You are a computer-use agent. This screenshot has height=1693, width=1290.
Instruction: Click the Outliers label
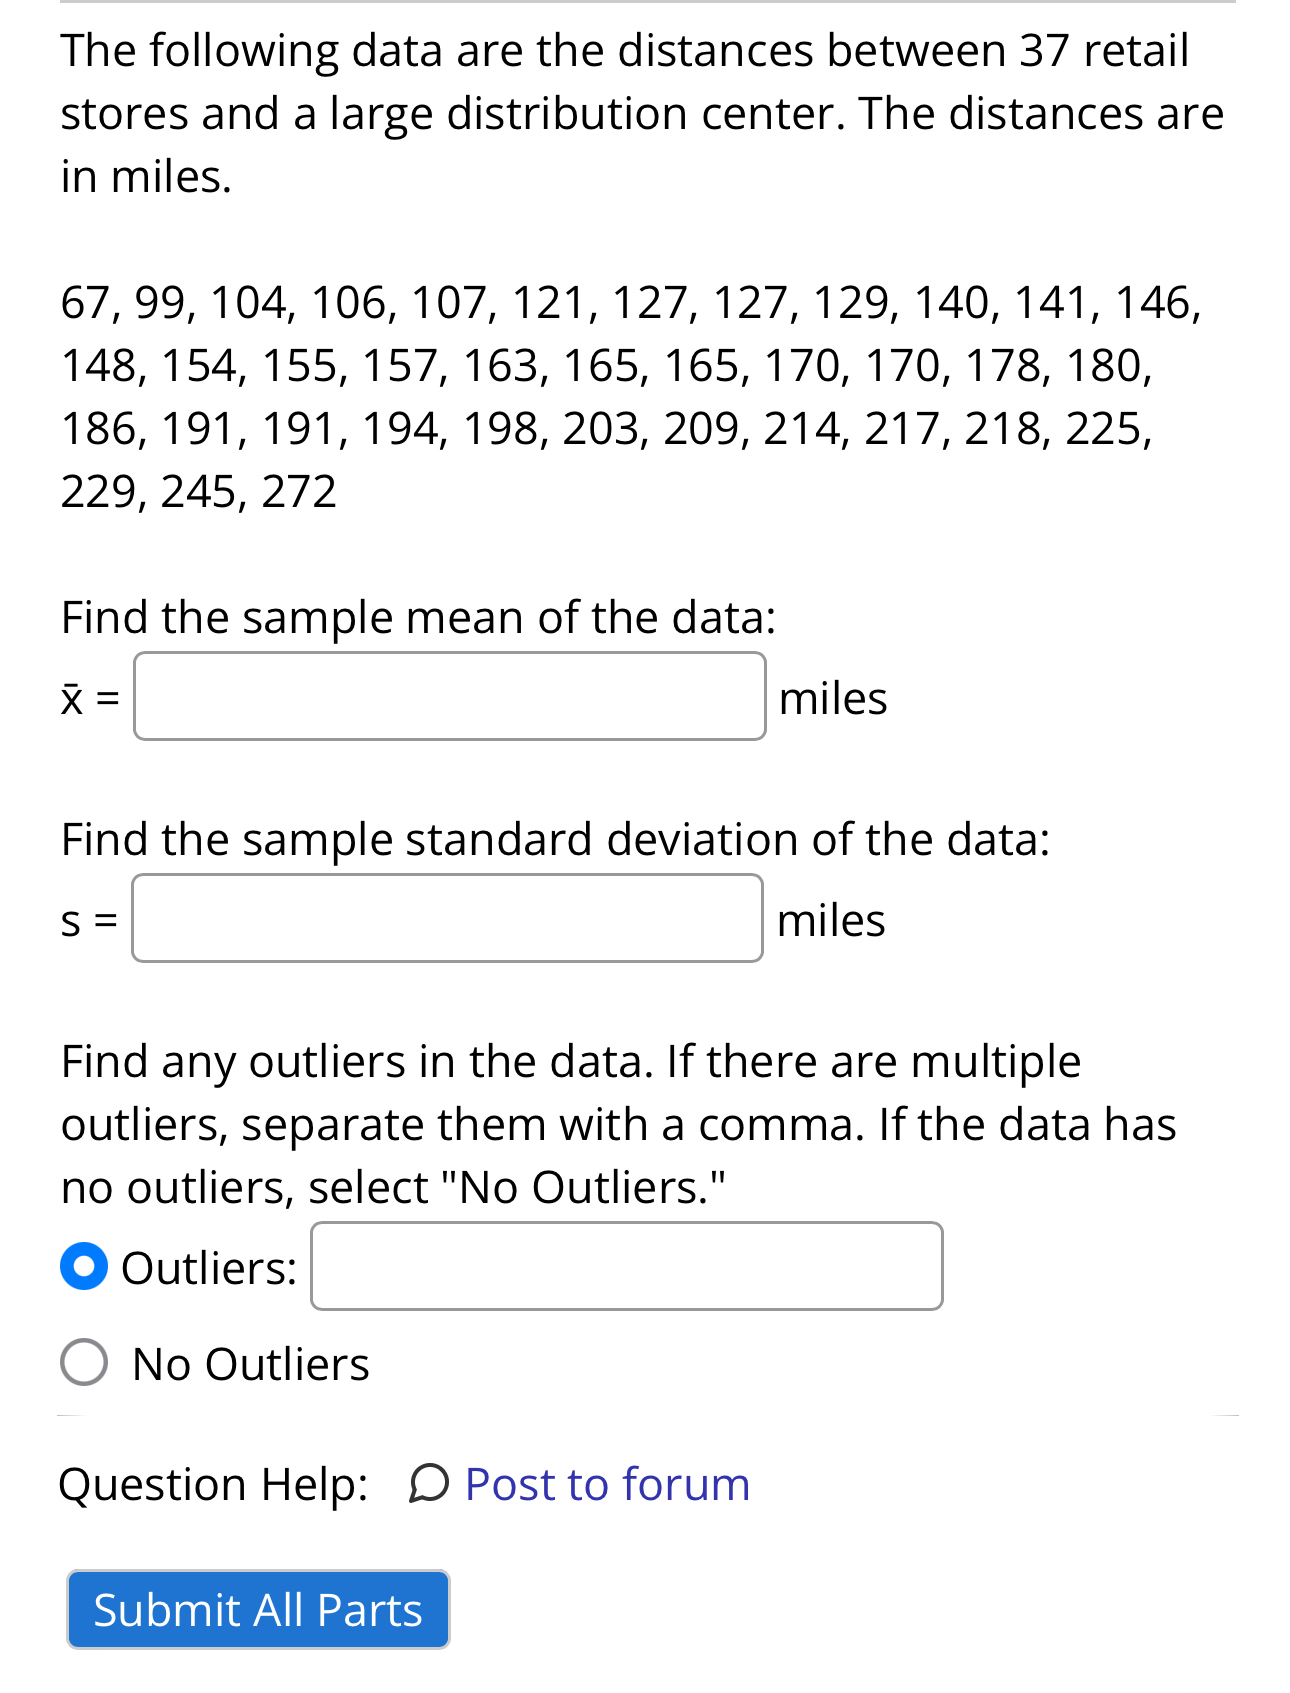[x=208, y=1267]
